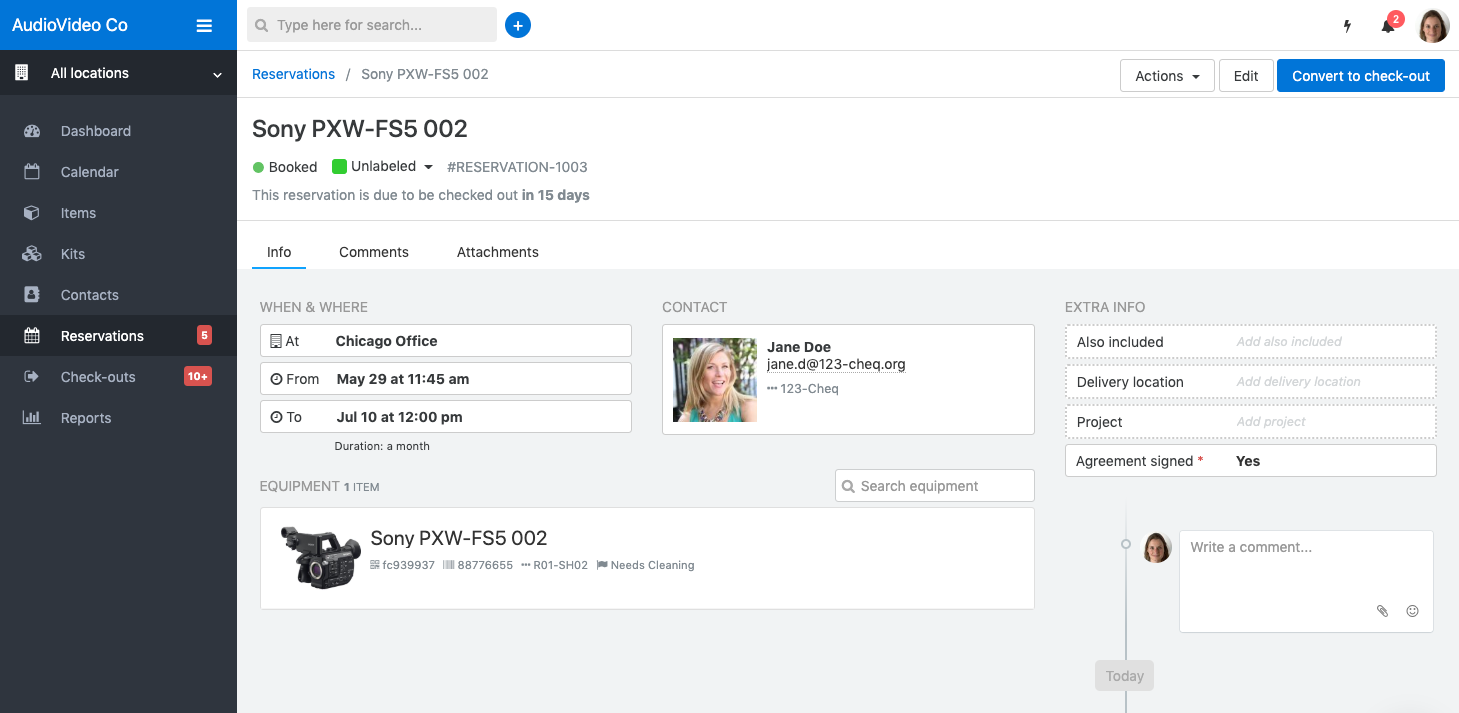This screenshot has width=1459, height=713.
Task: Expand the All locations dropdown
Action: 118,73
